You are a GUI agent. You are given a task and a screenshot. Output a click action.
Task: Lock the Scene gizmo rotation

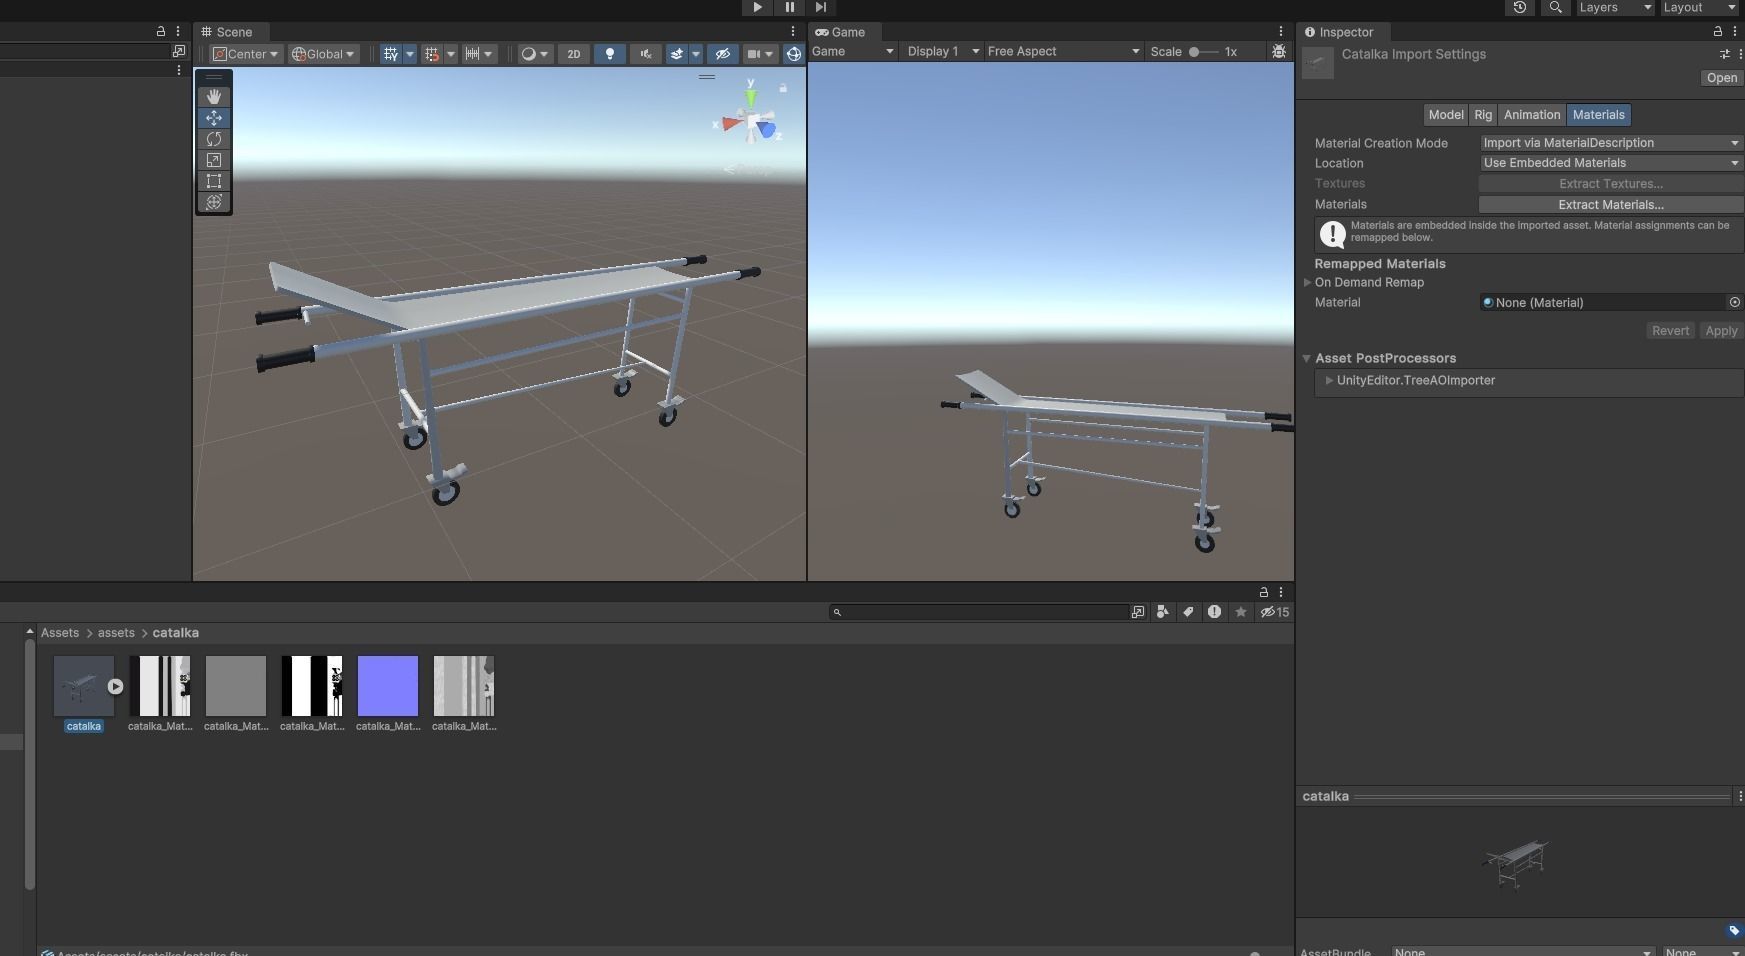783,88
